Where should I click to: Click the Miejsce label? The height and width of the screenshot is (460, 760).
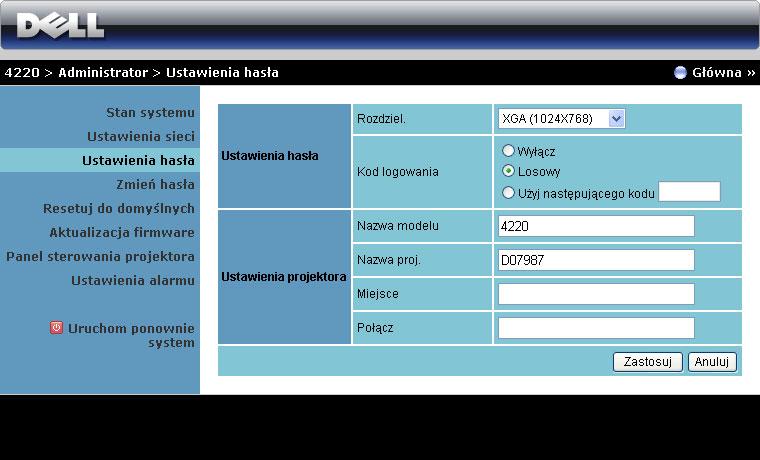tap(378, 293)
